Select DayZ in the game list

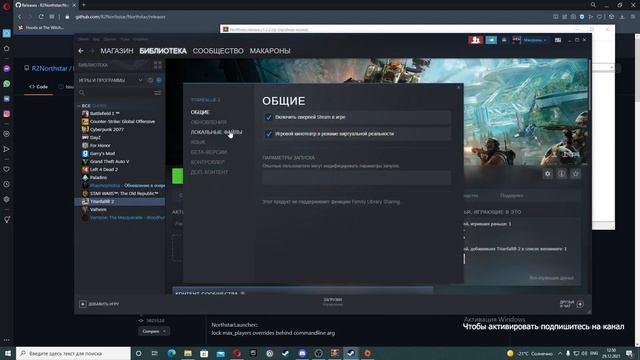pyautogui.click(x=95, y=138)
